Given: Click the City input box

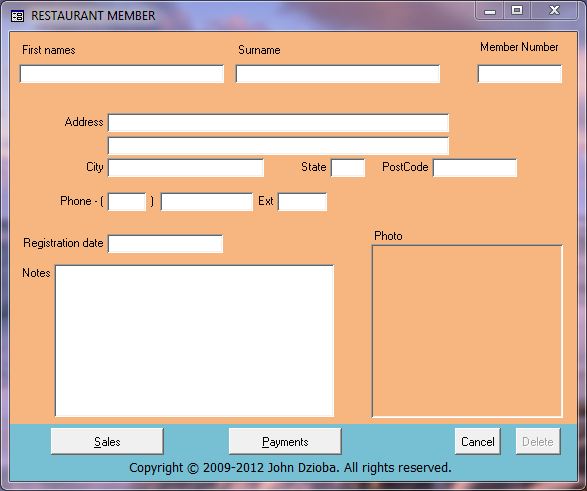Looking at the screenshot, I should pyautogui.click(x=186, y=168).
